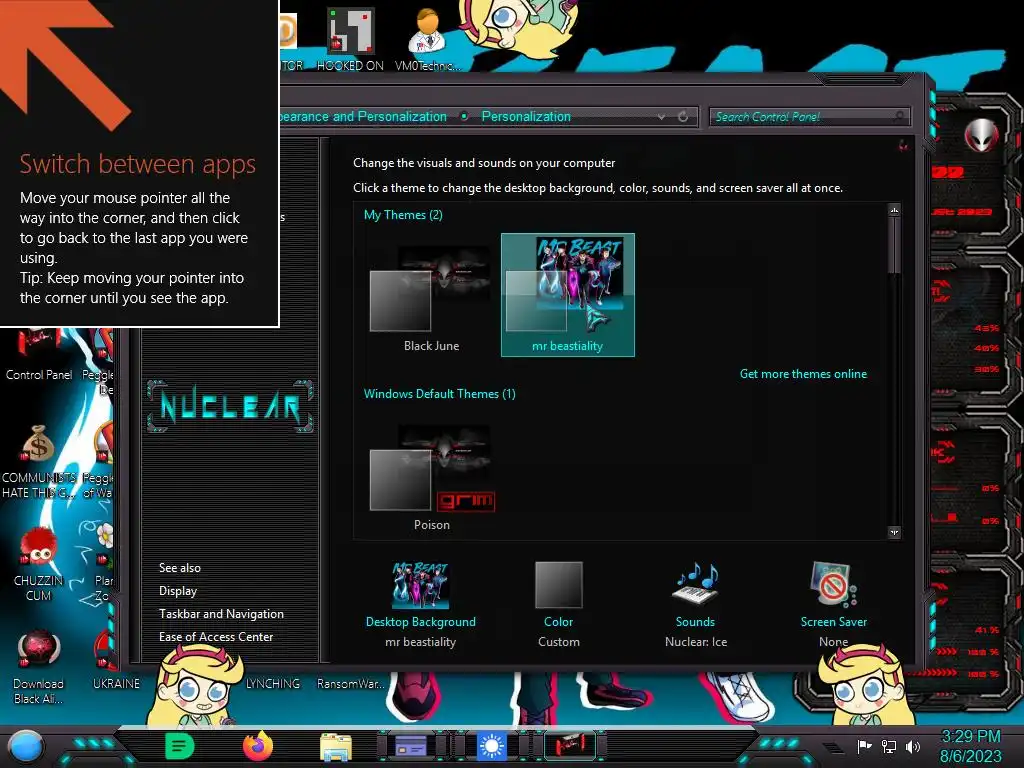Open Taskbar and Navigation link
Screen dimensions: 1024x768
pyautogui.click(x=221, y=614)
